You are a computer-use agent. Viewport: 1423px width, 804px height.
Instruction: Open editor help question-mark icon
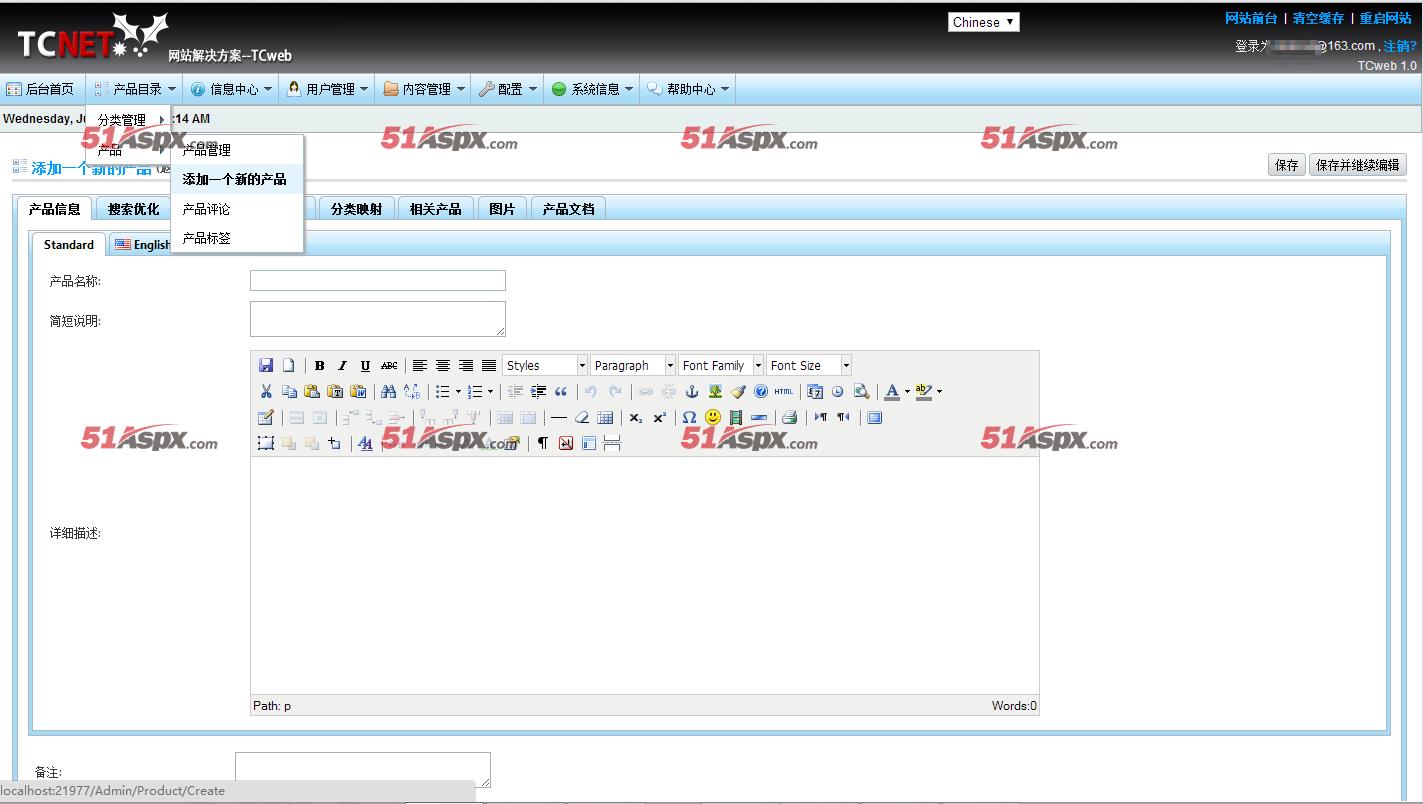click(x=761, y=391)
